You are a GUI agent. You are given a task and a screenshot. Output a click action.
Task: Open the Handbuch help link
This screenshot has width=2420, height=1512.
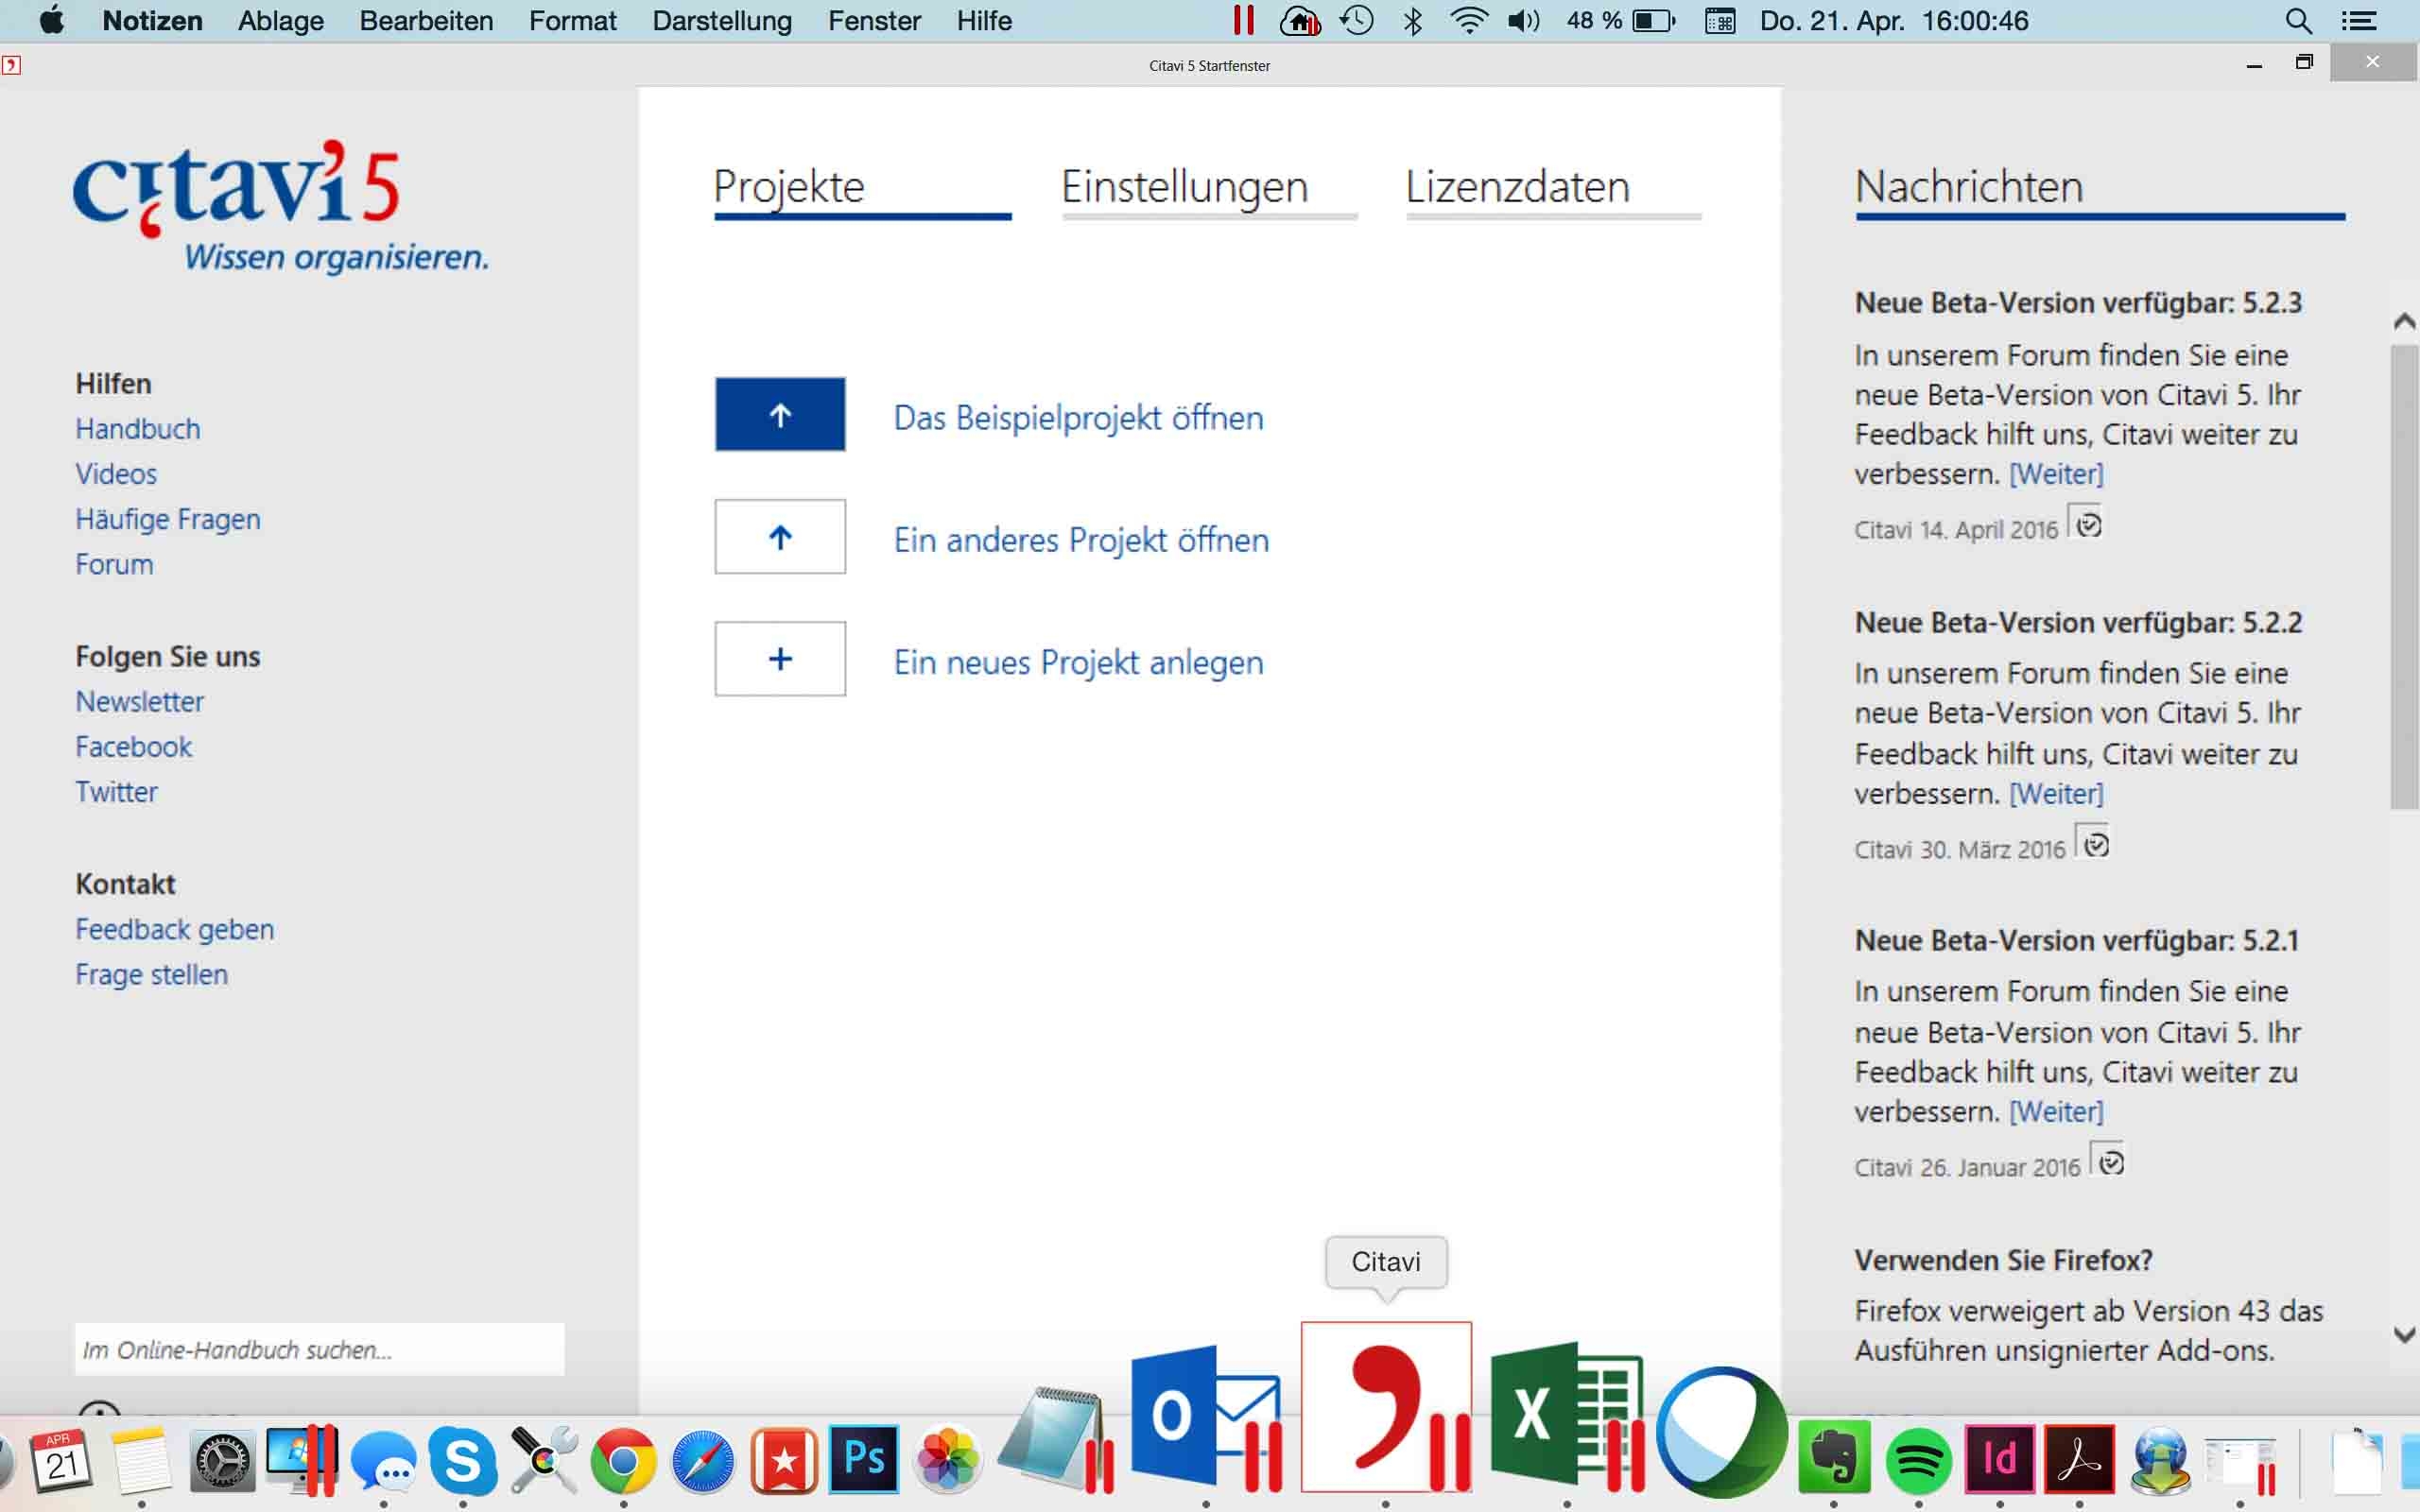click(x=138, y=429)
